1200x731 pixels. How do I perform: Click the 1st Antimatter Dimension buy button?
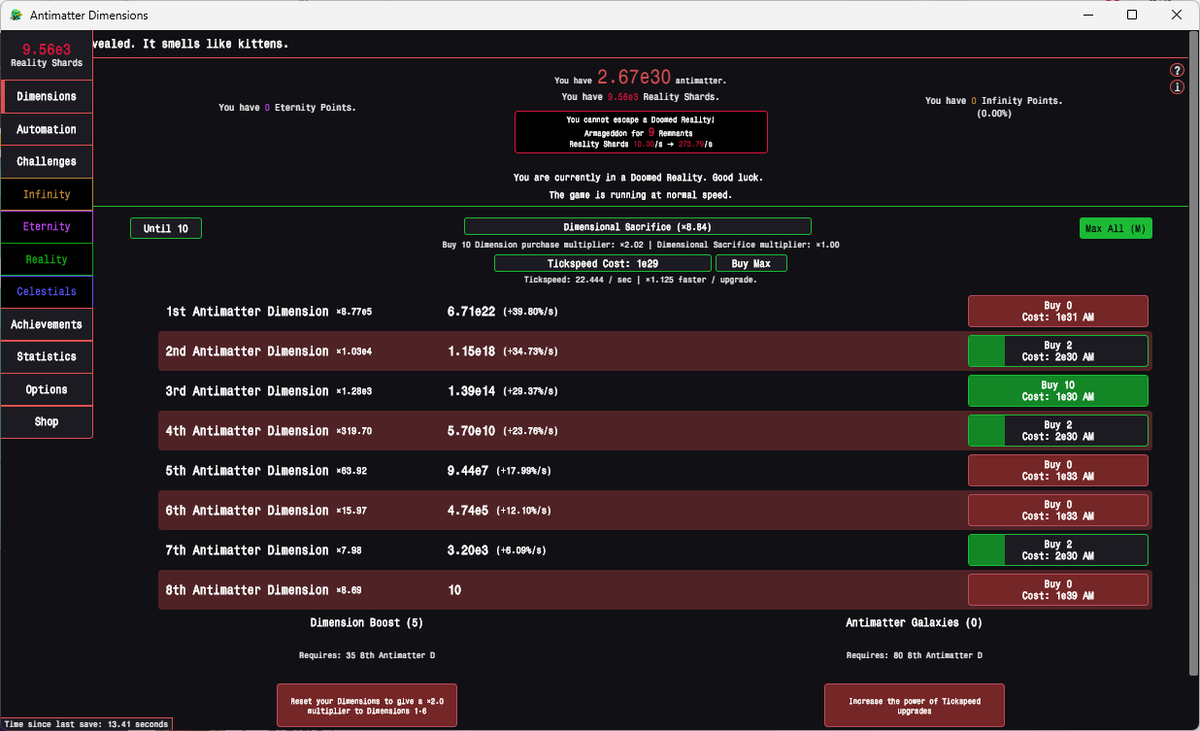[1058, 311]
